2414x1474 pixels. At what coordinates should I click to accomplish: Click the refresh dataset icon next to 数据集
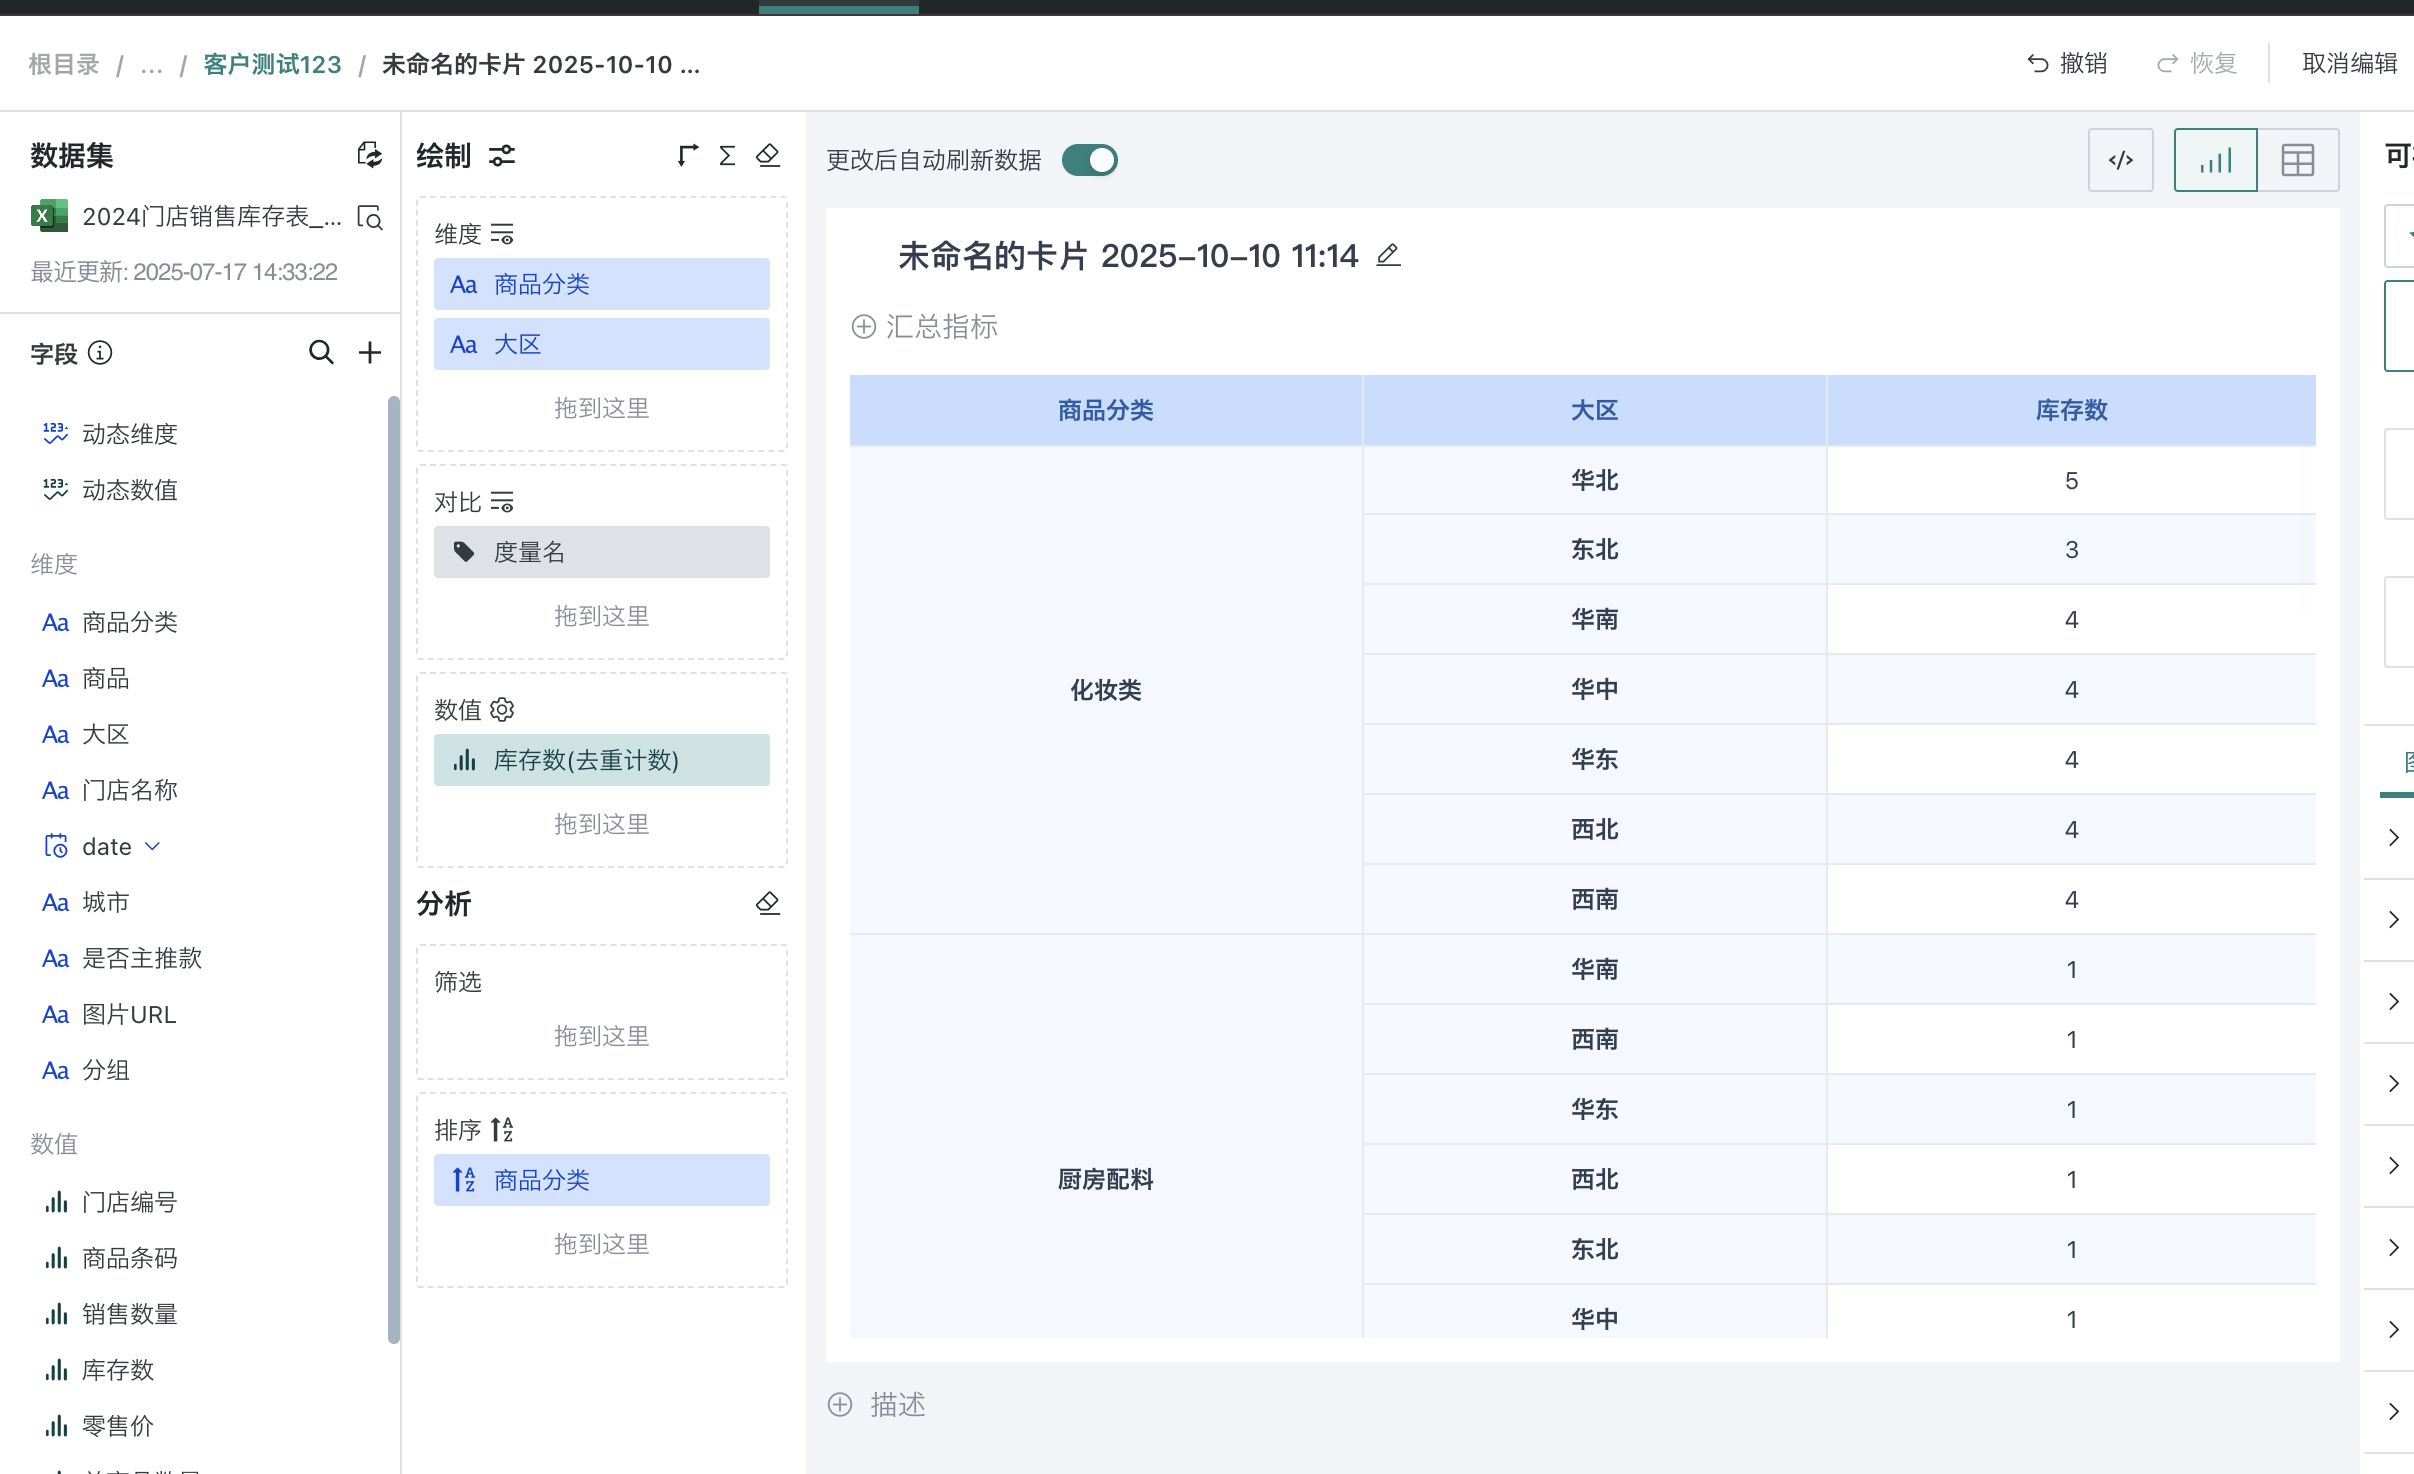[368, 154]
